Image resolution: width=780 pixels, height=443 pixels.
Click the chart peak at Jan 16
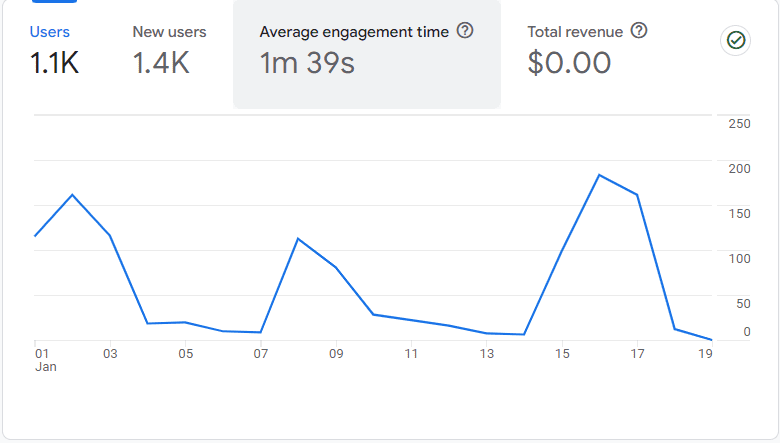click(x=599, y=175)
